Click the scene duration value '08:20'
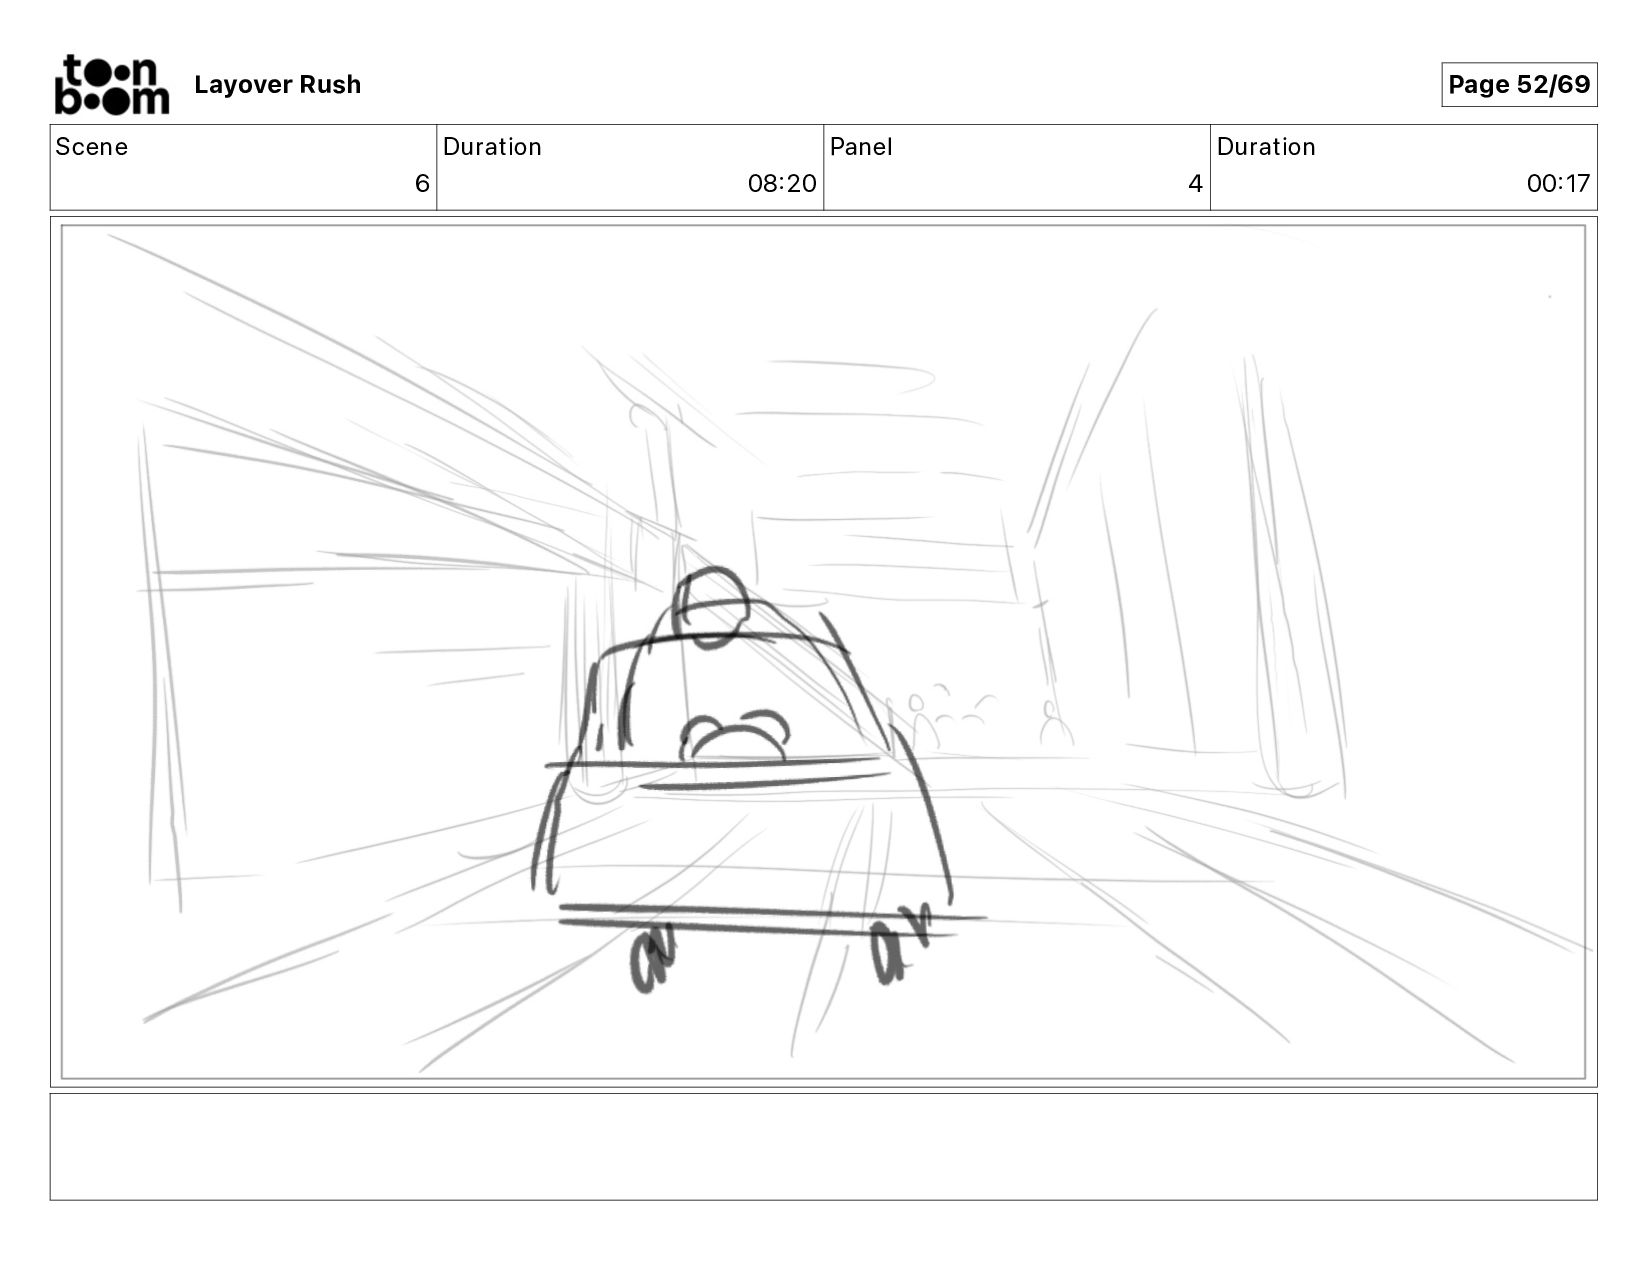This screenshot has height=1275, width=1650. 782,184
